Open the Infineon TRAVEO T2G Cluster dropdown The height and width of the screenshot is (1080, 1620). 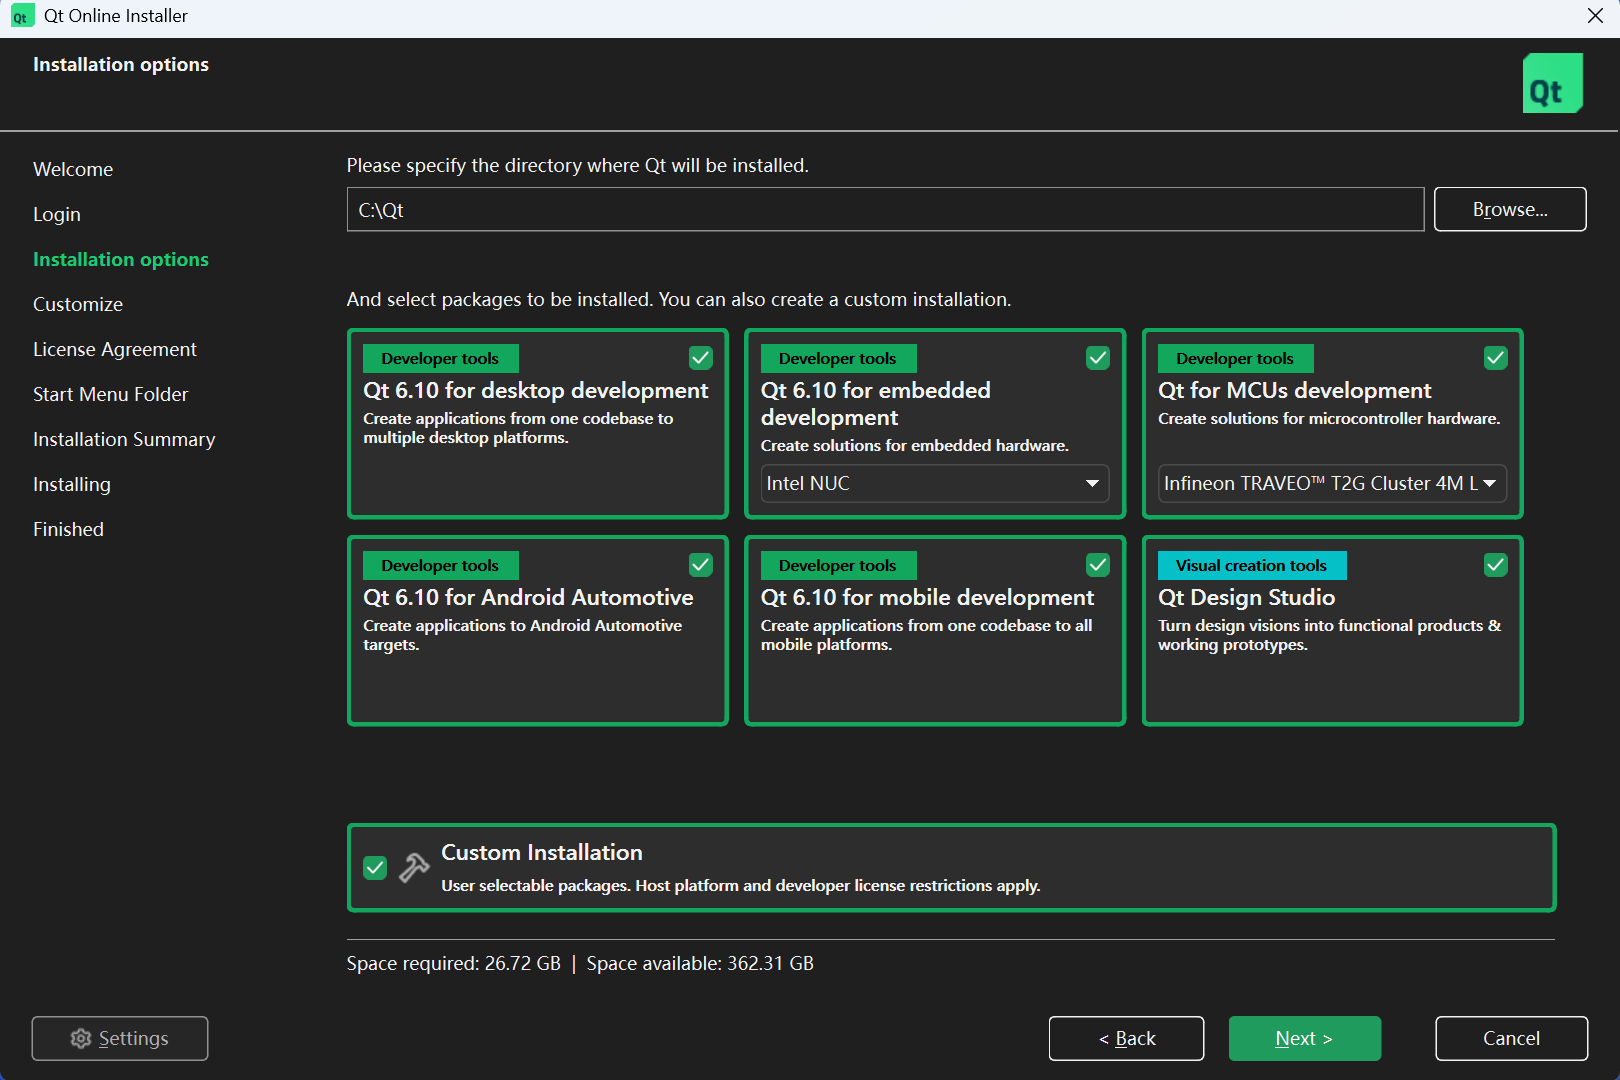(x=1332, y=483)
